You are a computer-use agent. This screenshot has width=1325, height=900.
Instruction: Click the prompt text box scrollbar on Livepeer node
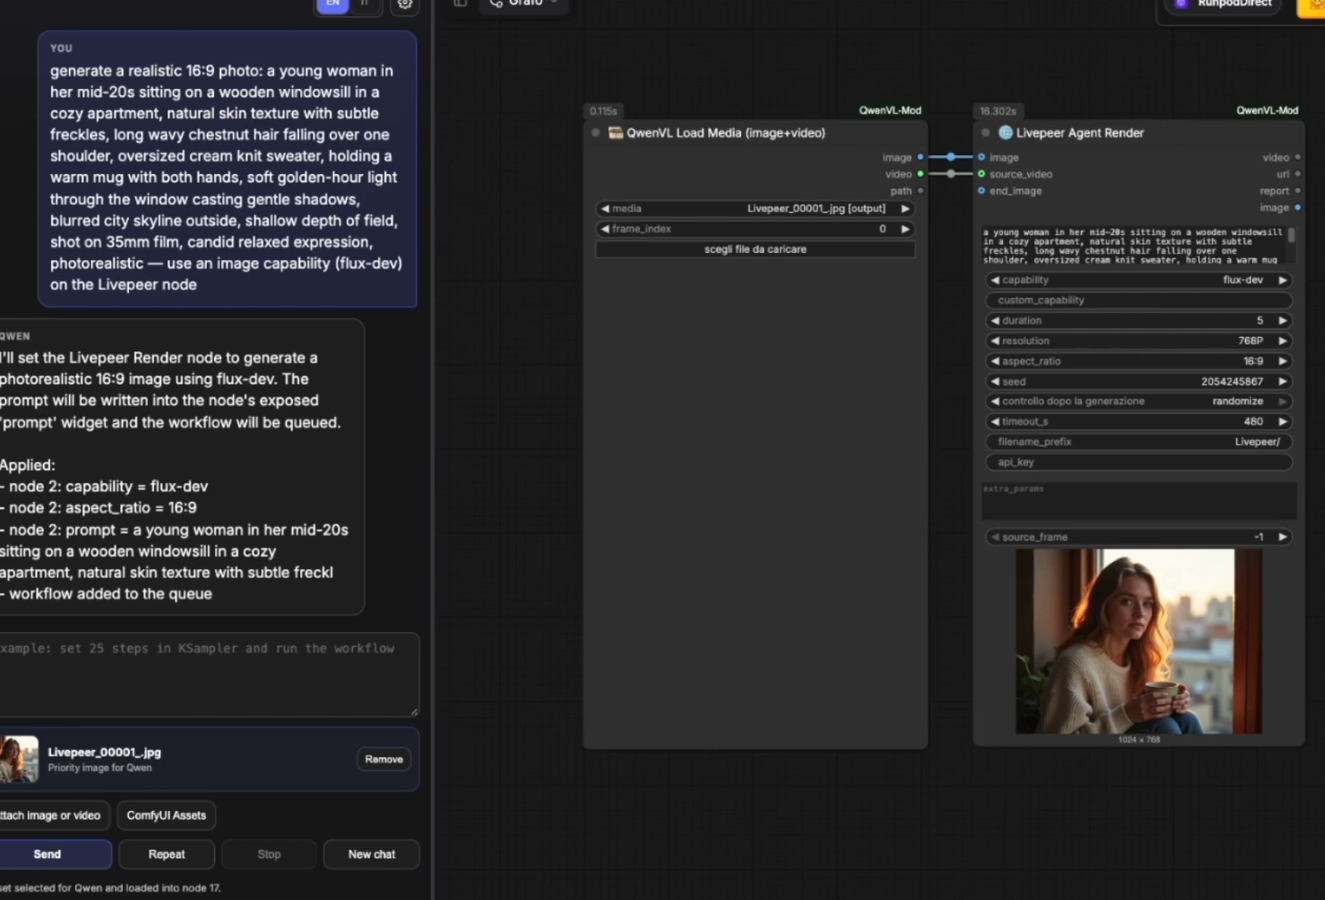[x=1291, y=236]
